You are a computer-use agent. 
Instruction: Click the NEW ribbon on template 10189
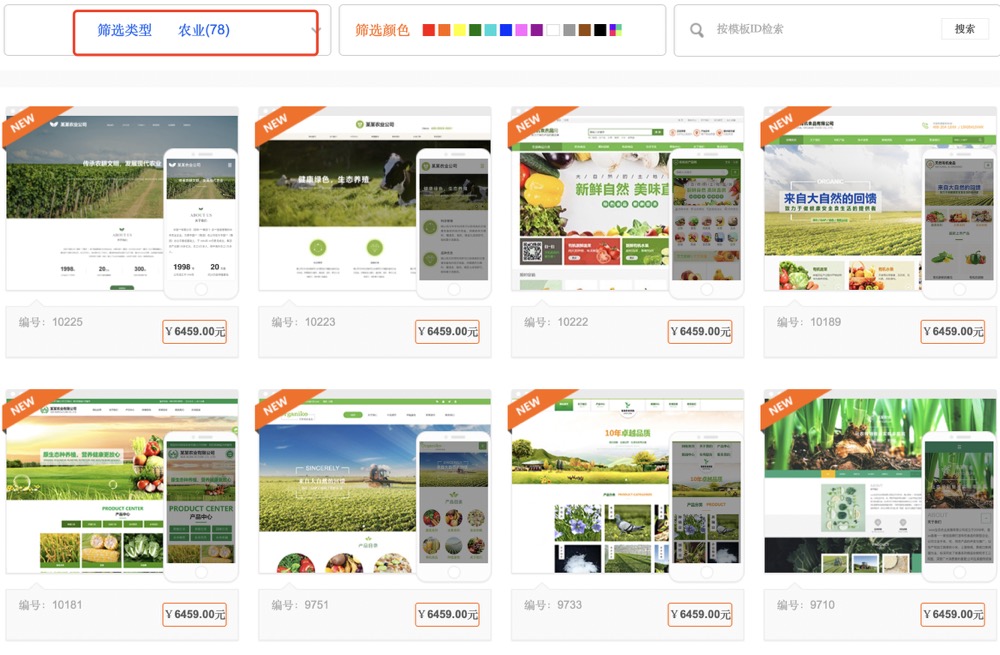point(781,122)
